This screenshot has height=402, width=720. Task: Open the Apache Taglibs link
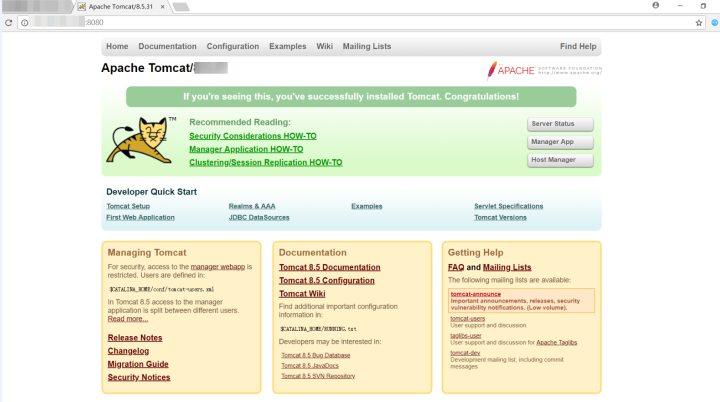pyautogui.click(x=557, y=343)
